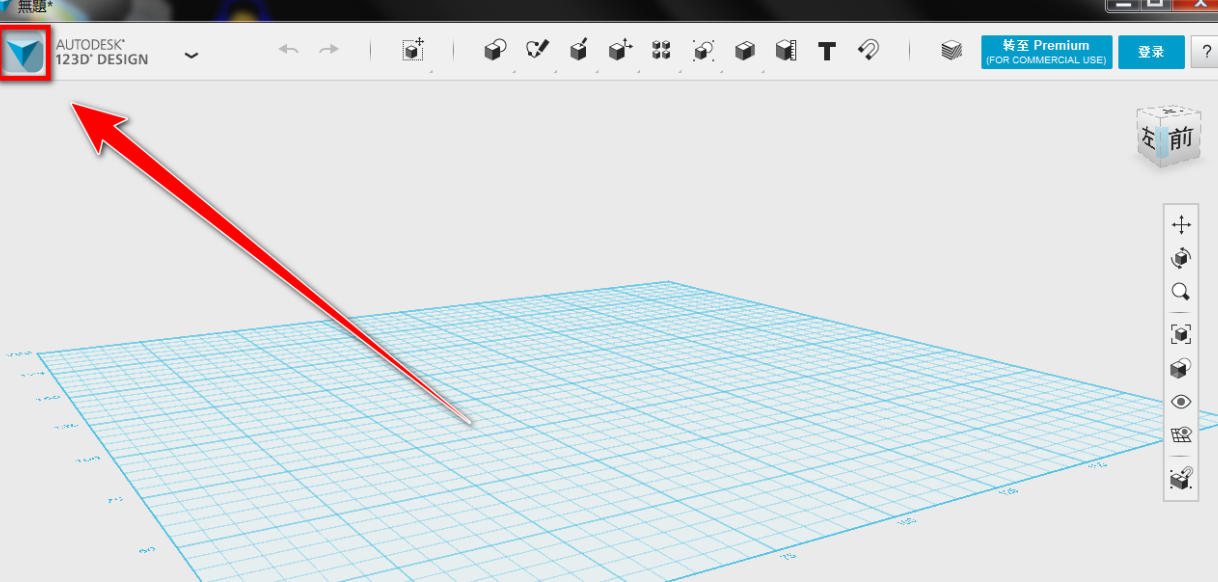The image size is (1218, 582).
Task: Open the Materials panel
Action: tap(951, 51)
